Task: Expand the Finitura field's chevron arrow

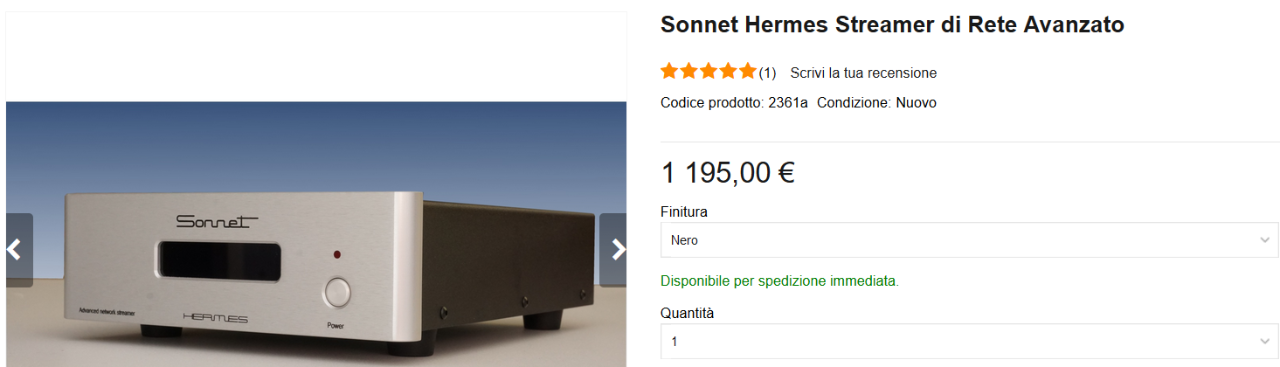Action: click(x=1264, y=241)
